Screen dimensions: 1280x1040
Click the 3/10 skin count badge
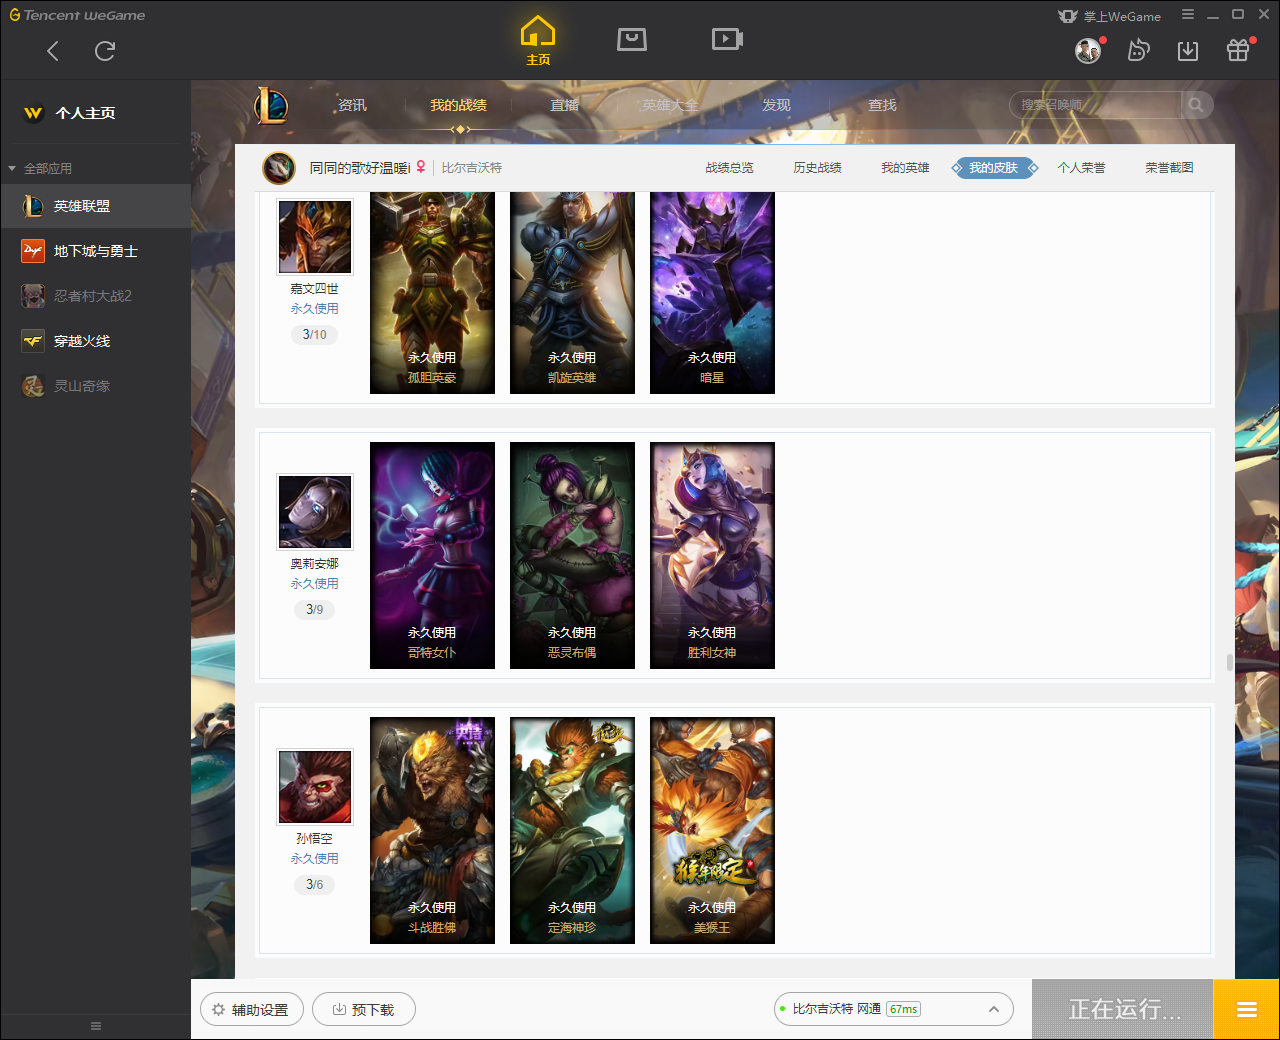tap(314, 335)
